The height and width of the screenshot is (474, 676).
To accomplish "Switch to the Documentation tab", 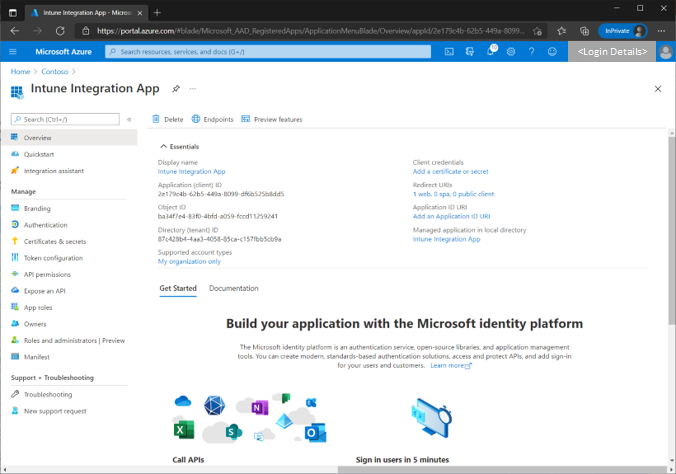I will tap(234, 288).
